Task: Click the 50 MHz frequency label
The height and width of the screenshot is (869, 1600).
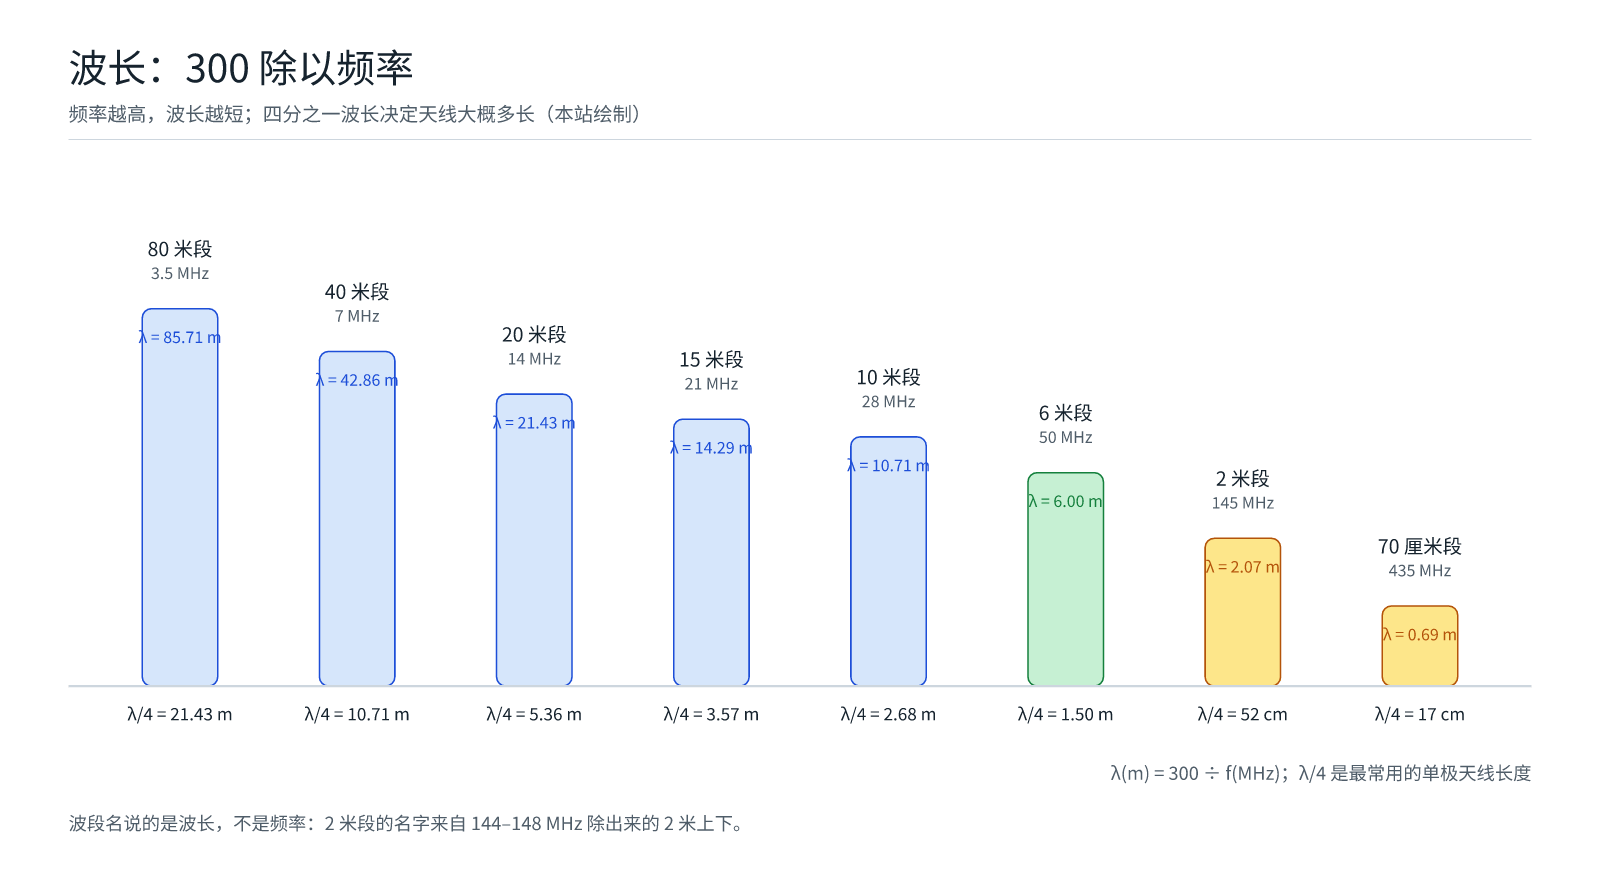Action: point(1066,437)
